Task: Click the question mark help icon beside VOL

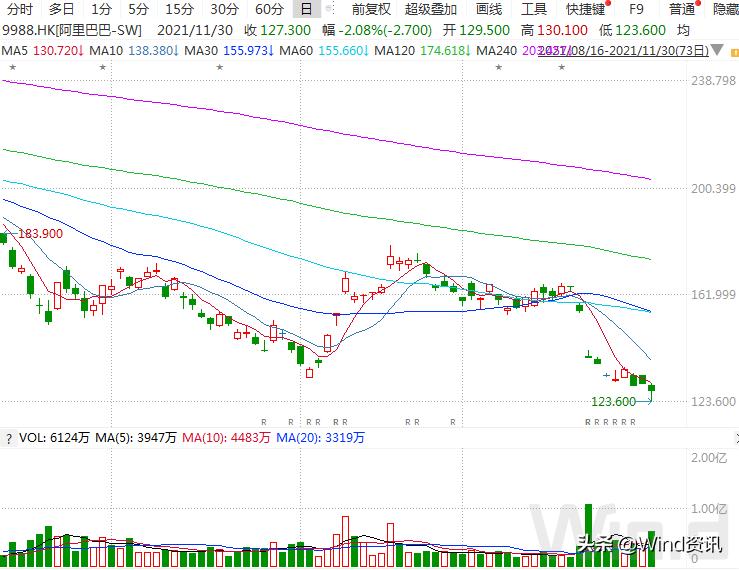Action: pos(8,439)
